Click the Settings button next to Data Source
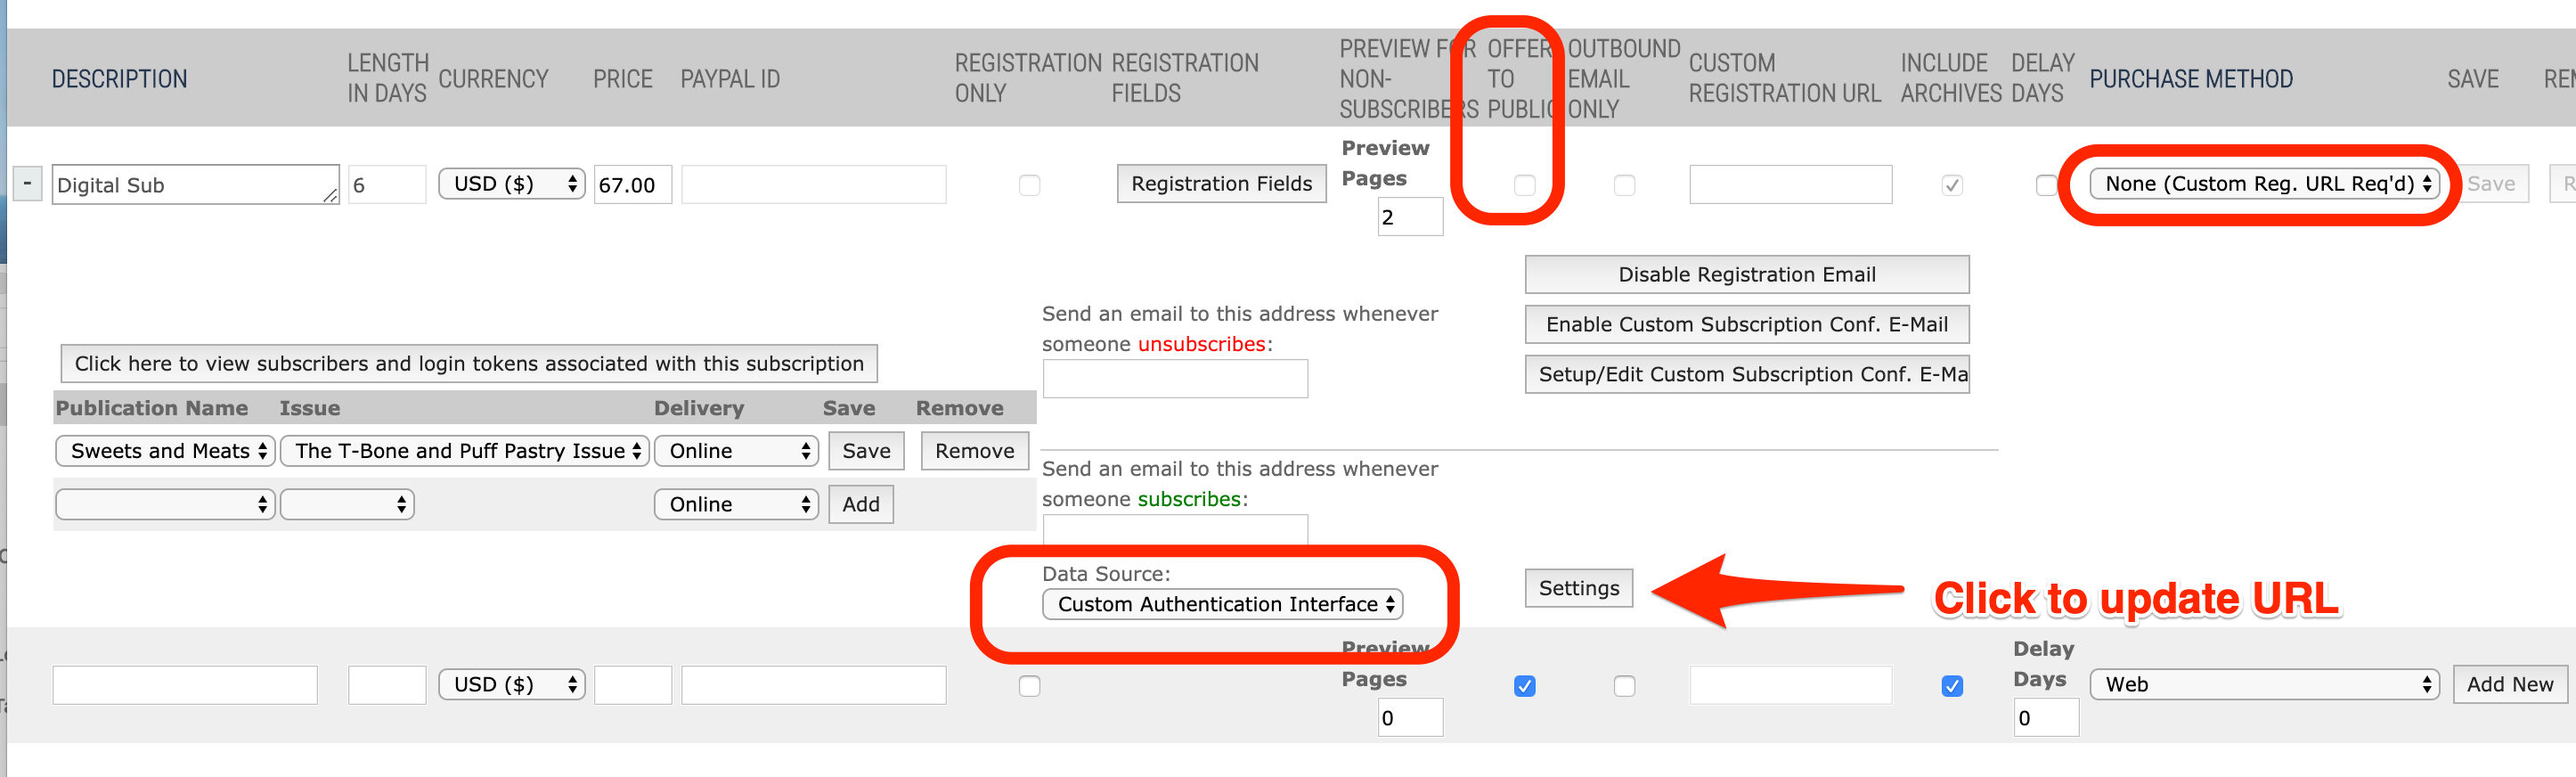This screenshot has width=2576, height=777. 1578,588
